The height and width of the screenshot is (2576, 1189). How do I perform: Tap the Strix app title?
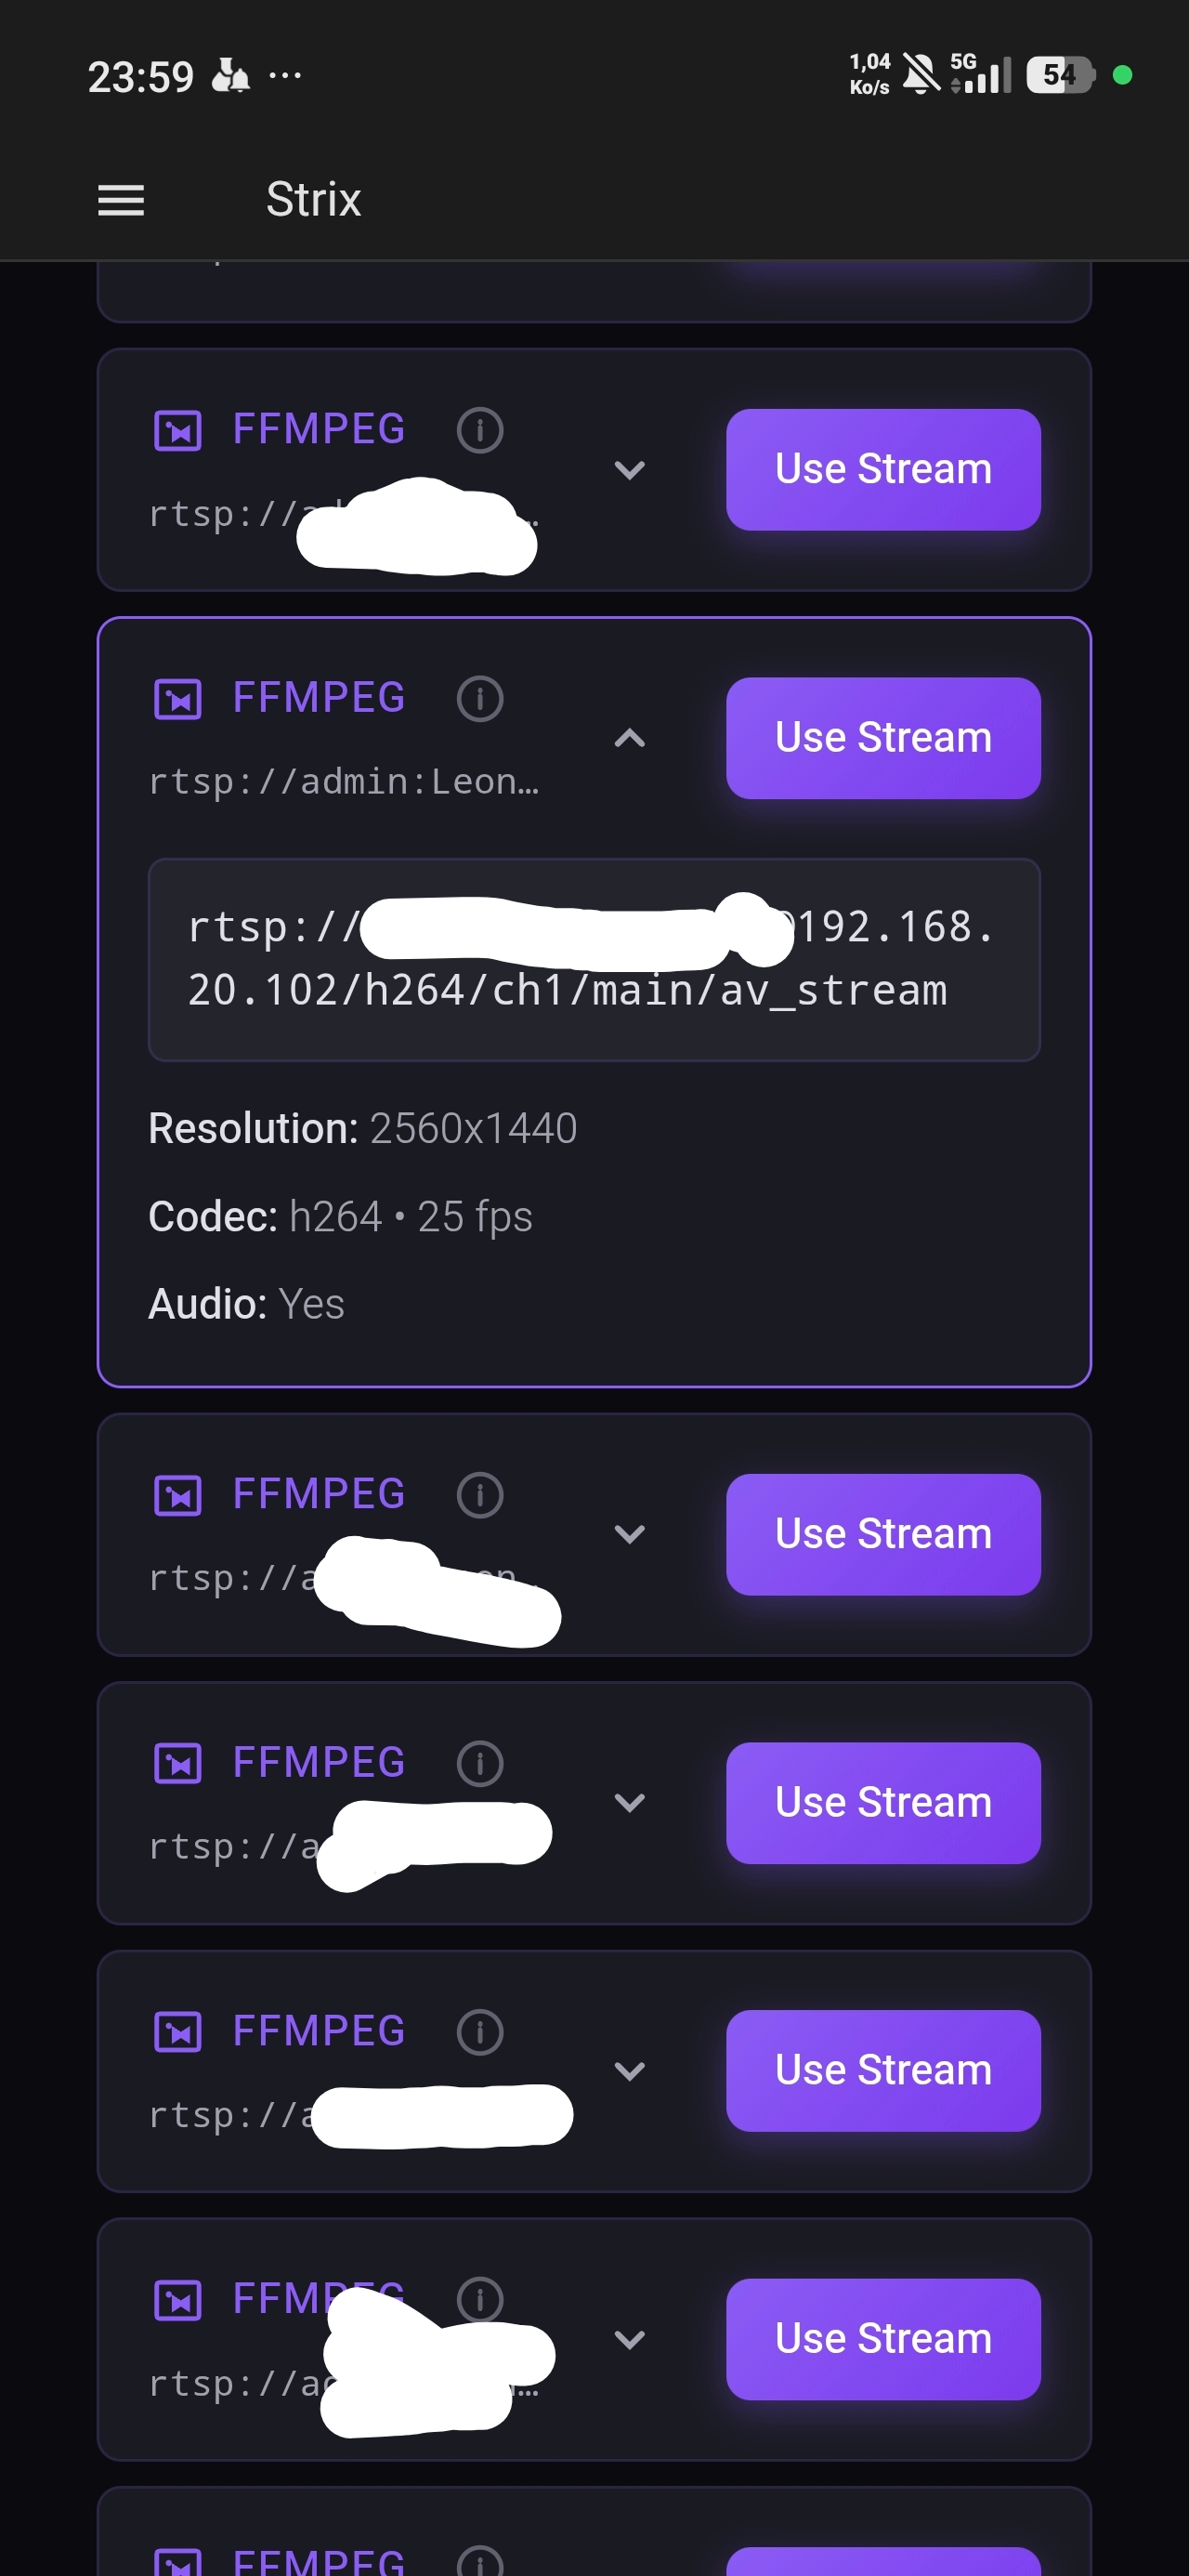313,200
